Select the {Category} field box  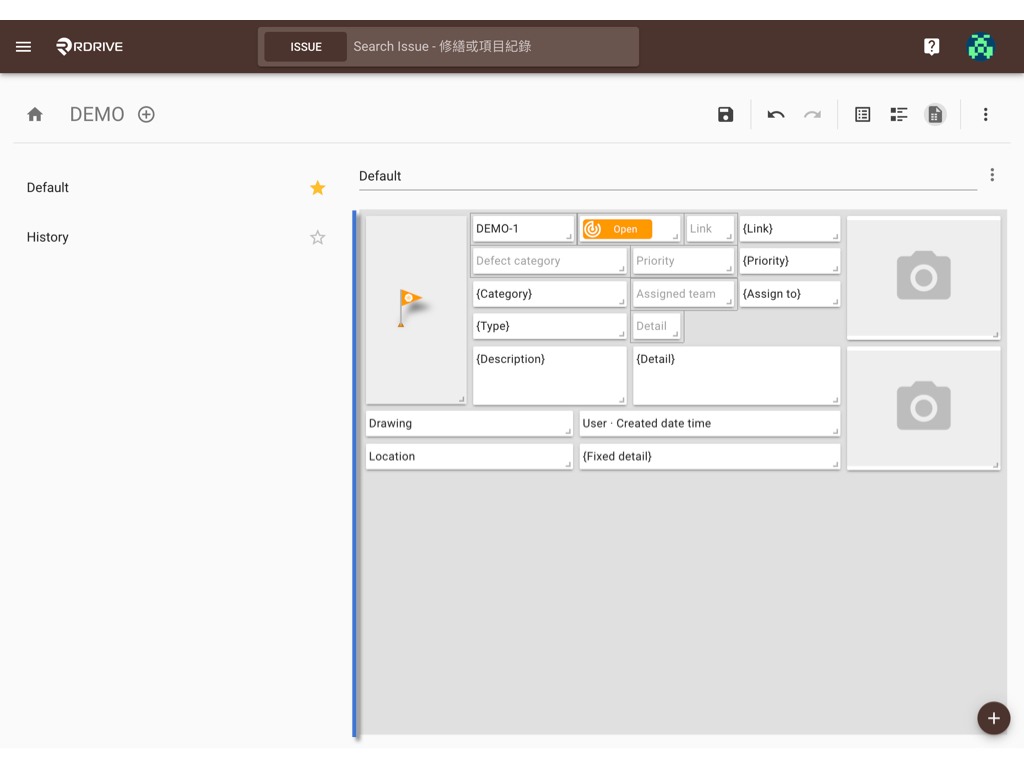549,294
